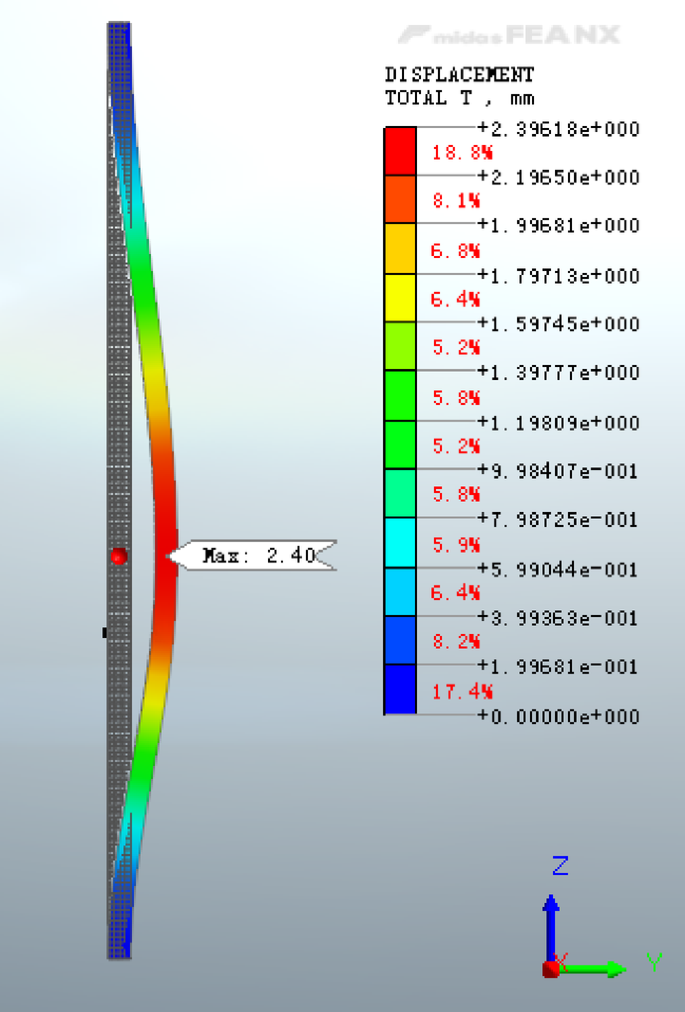The image size is (685, 1012).
Task: Select the Max: 2.40 callout tag
Action: point(254,556)
